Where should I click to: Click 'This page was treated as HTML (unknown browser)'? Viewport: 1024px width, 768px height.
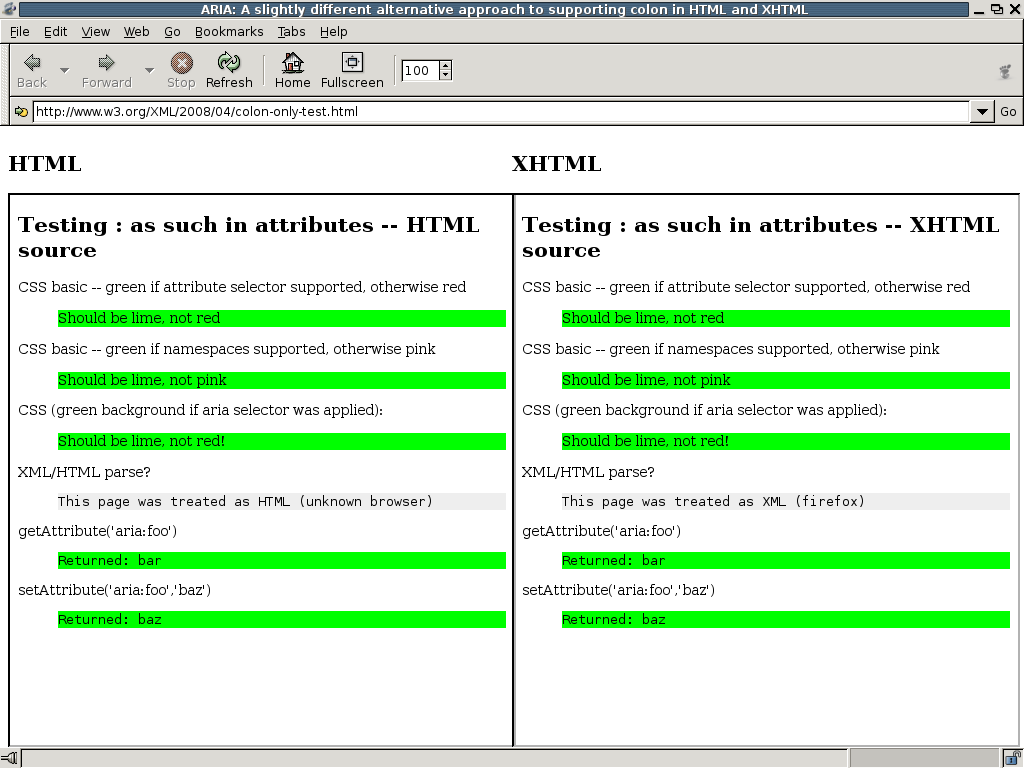(x=245, y=502)
